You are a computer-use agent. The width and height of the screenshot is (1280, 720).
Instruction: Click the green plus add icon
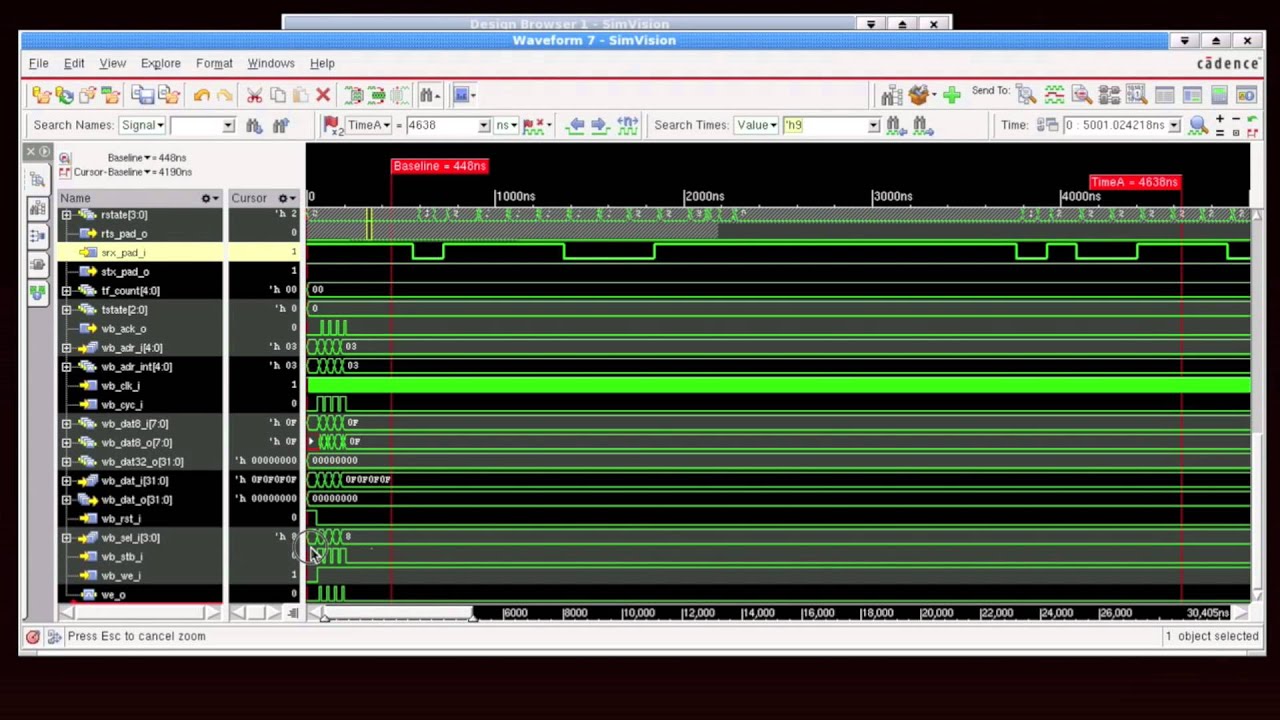click(951, 96)
